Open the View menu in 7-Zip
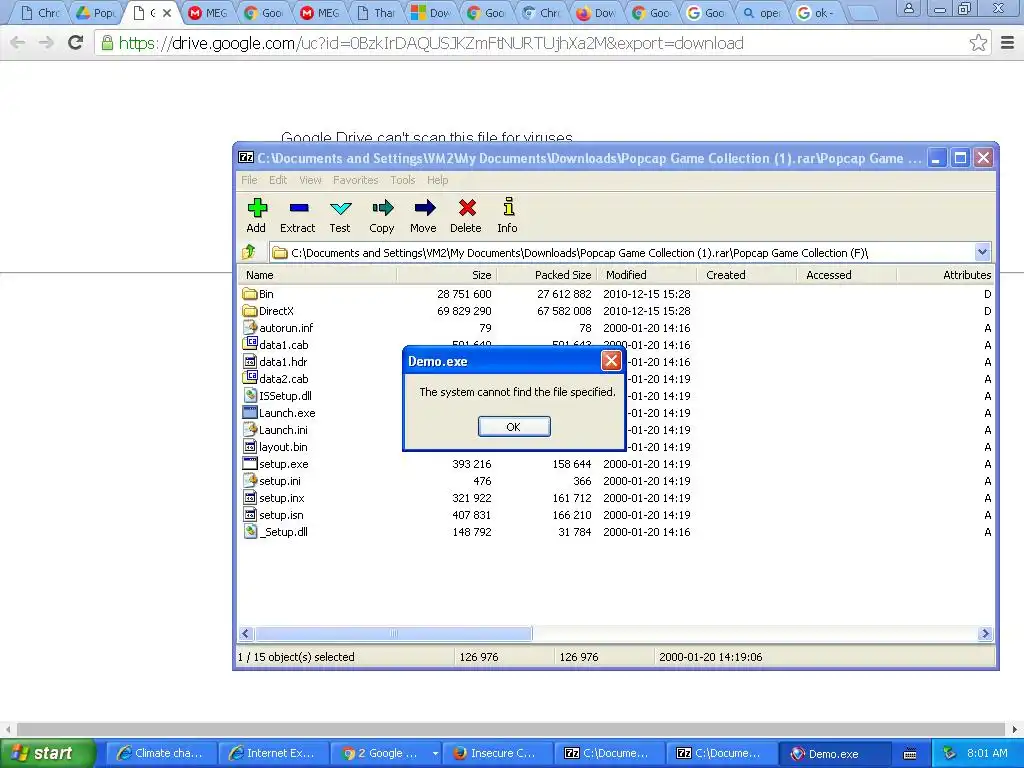The height and width of the screenshot is (768, 1024). pos(310,180)
